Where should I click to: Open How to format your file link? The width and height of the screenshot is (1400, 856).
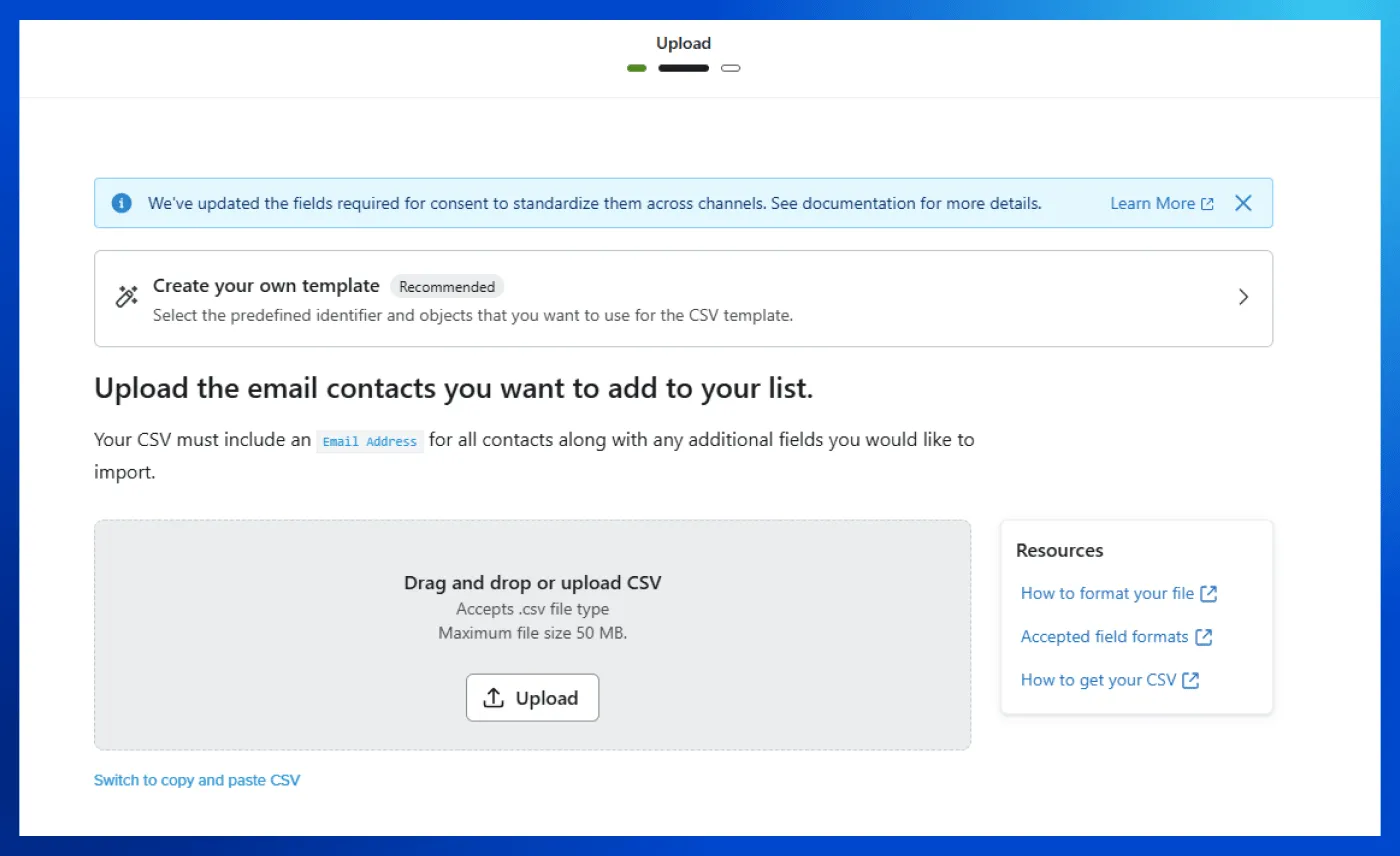pos(1107,593)
